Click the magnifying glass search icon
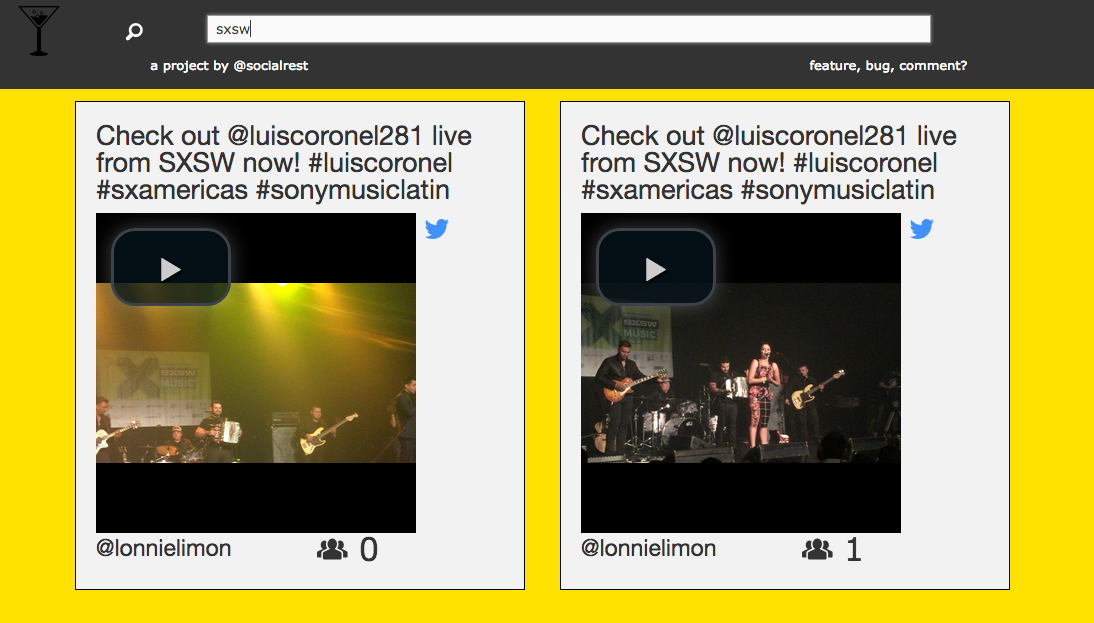1094x623 pixels. [x=134, y=31]
